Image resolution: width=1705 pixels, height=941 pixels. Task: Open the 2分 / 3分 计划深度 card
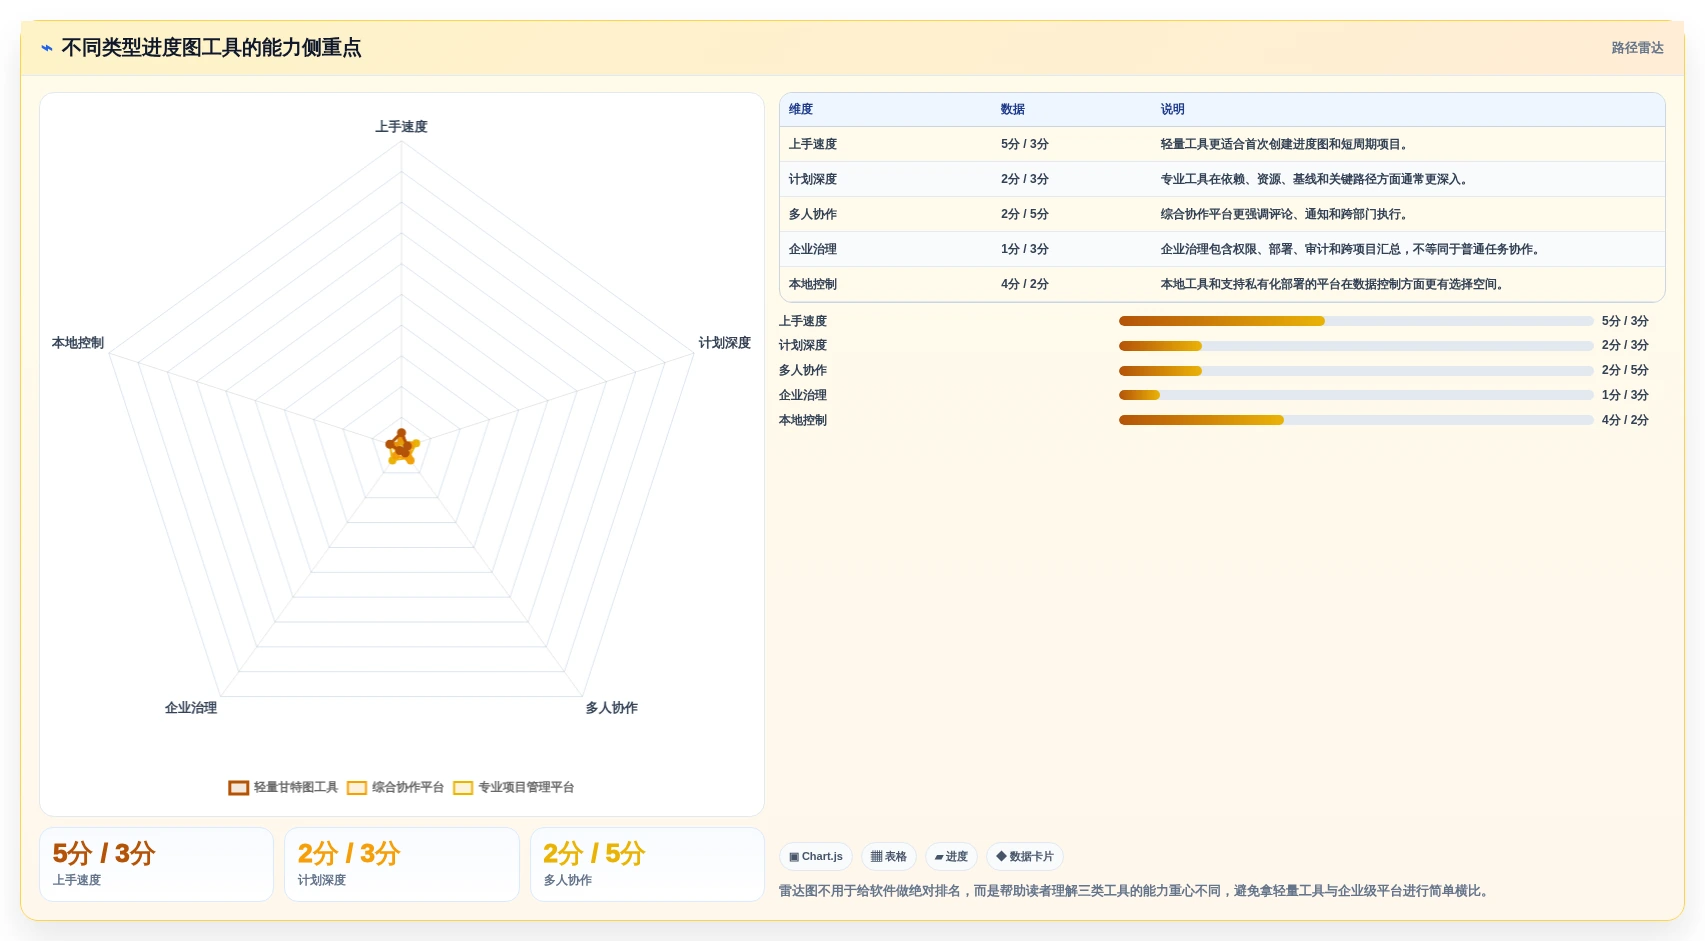click(x=402, y=864)
